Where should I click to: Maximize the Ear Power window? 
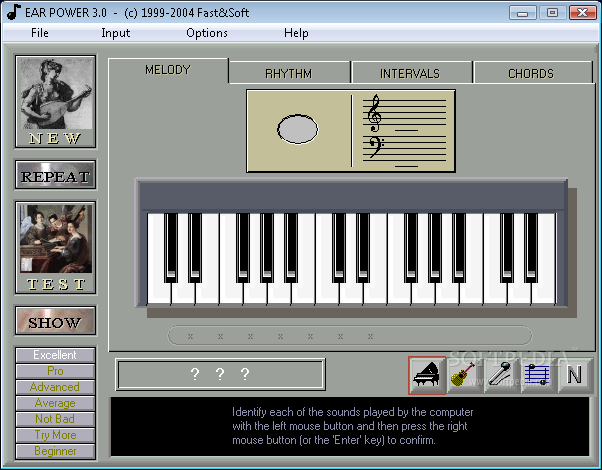552,13
